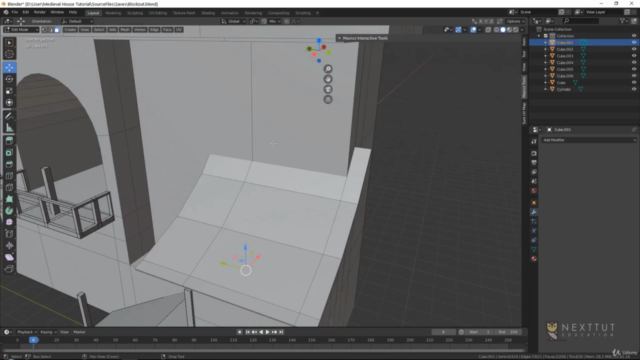Select the Inset Faces tool
640x360 pixels.
click(9, 153)
